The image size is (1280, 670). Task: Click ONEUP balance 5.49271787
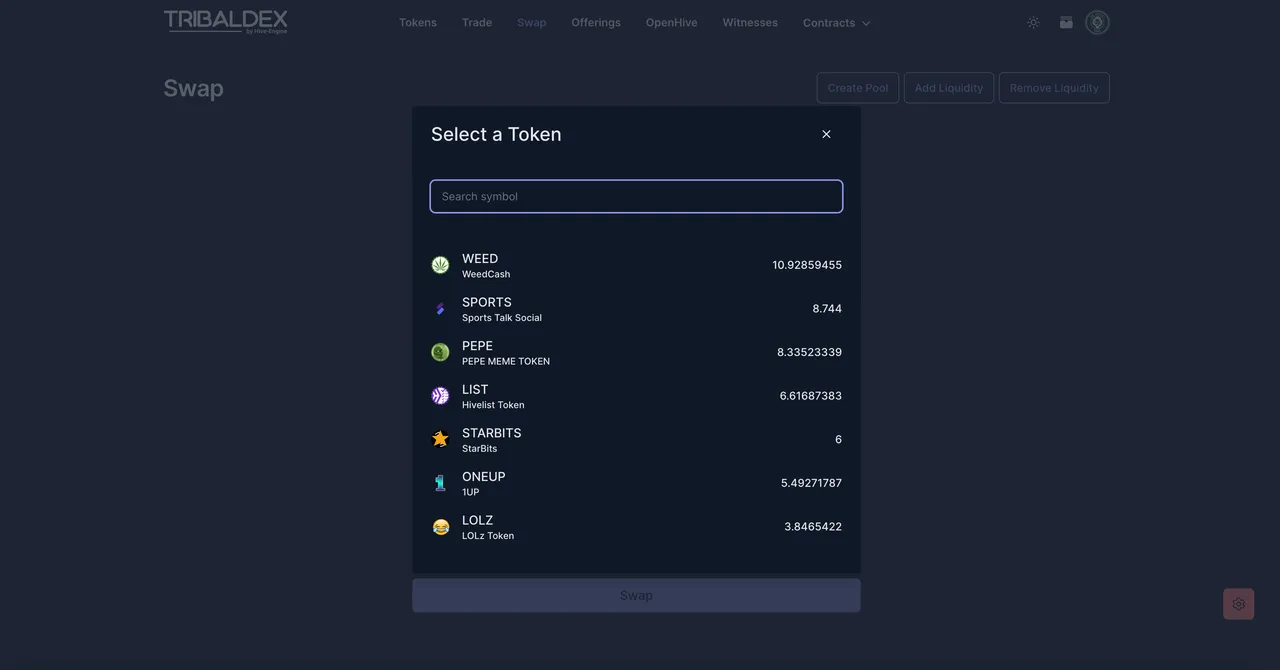811,483
